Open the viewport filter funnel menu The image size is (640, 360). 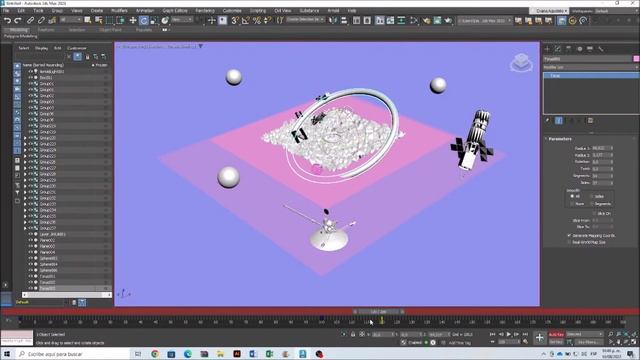200,47
